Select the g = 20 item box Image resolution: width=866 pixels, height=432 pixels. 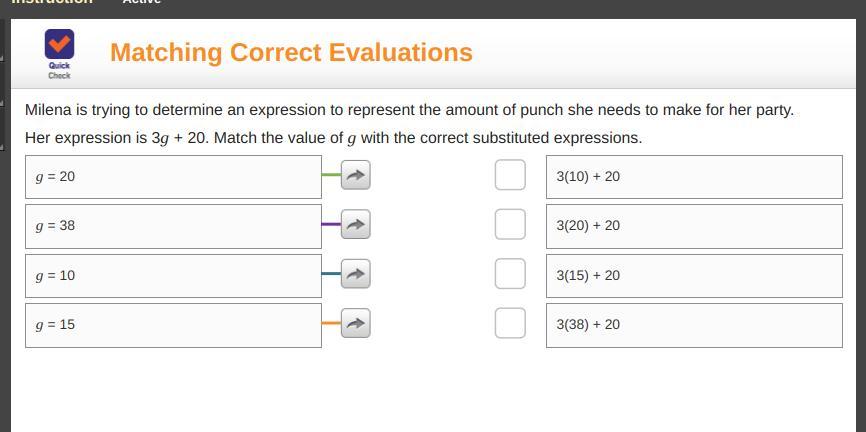coord(173,176)
